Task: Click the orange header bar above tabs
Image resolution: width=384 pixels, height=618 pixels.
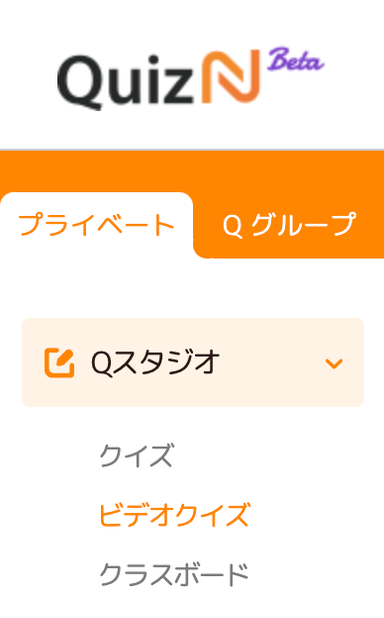Action: click(x=192, y=171)
